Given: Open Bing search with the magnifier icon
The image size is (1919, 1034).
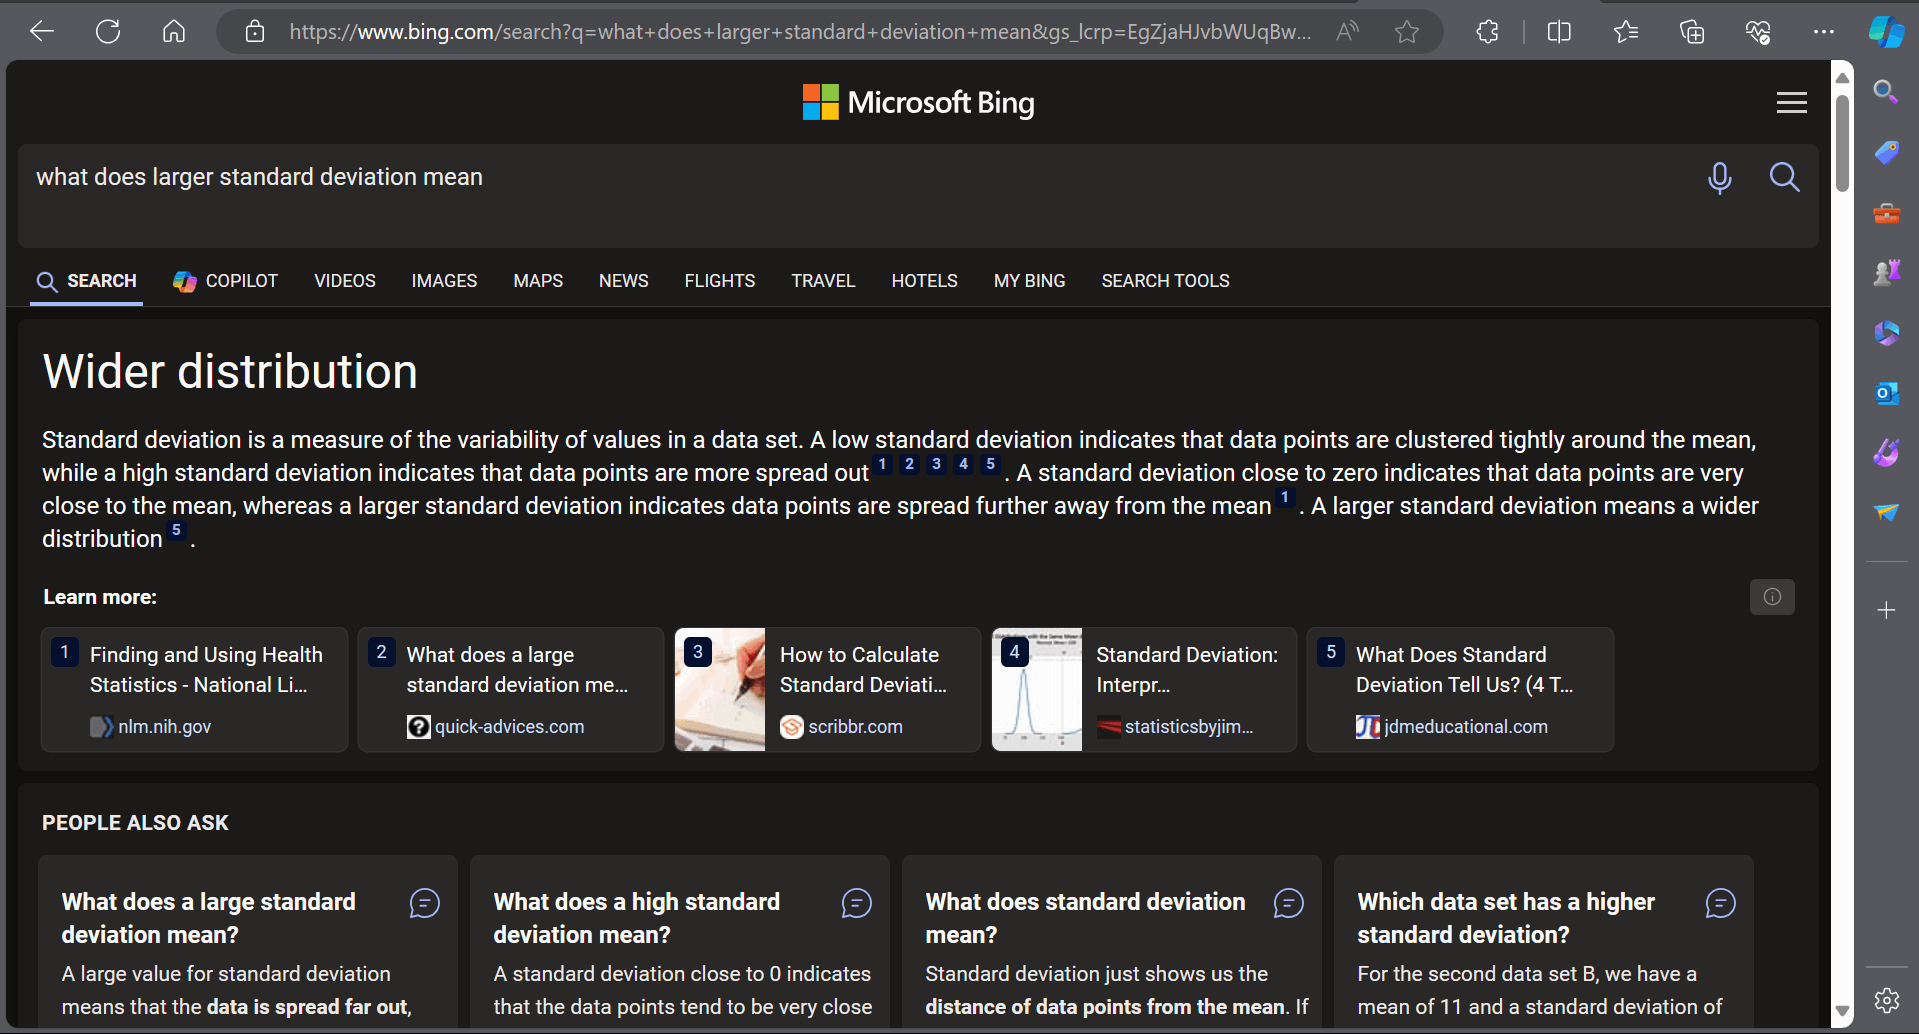Looking at the screenshot, I should pyautogui.click(x=1785, y=178).
